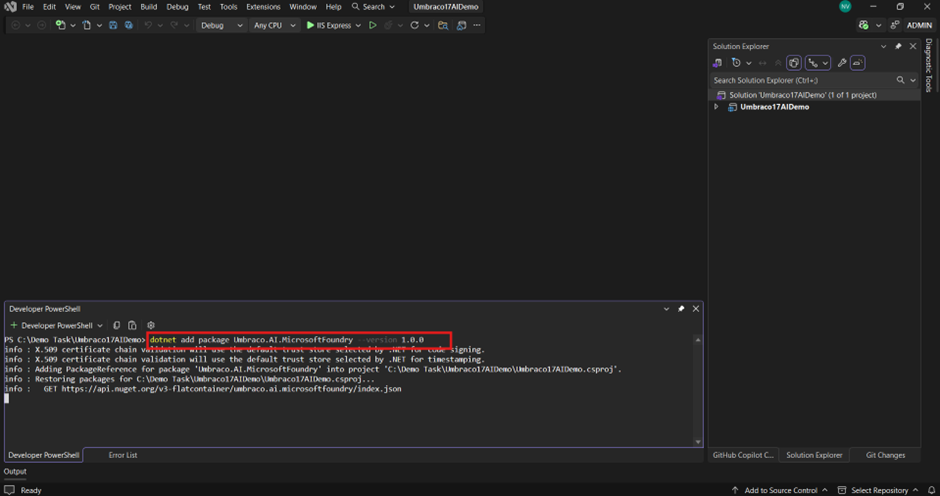Switch to the Error List tab

coord(123,455)
